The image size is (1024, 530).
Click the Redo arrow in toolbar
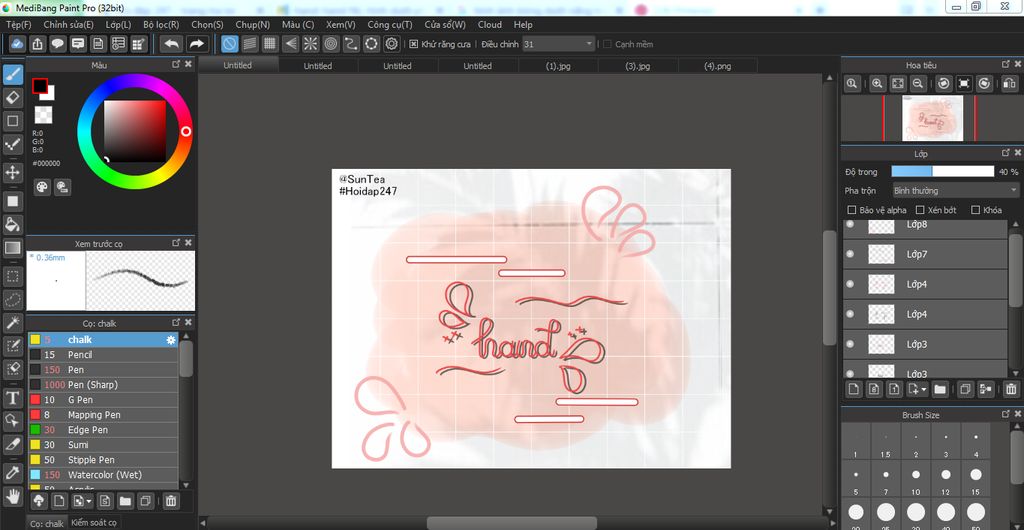click(196, 44)
